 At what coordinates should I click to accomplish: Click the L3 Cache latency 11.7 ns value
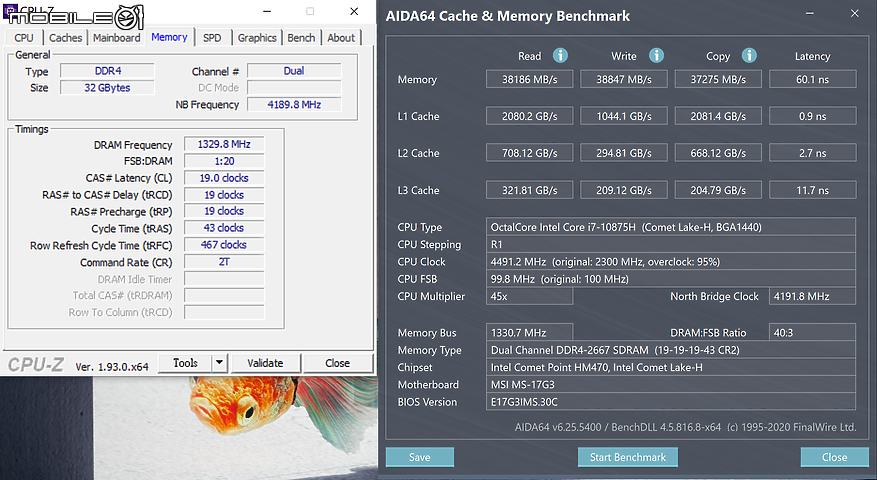(813, 190)
